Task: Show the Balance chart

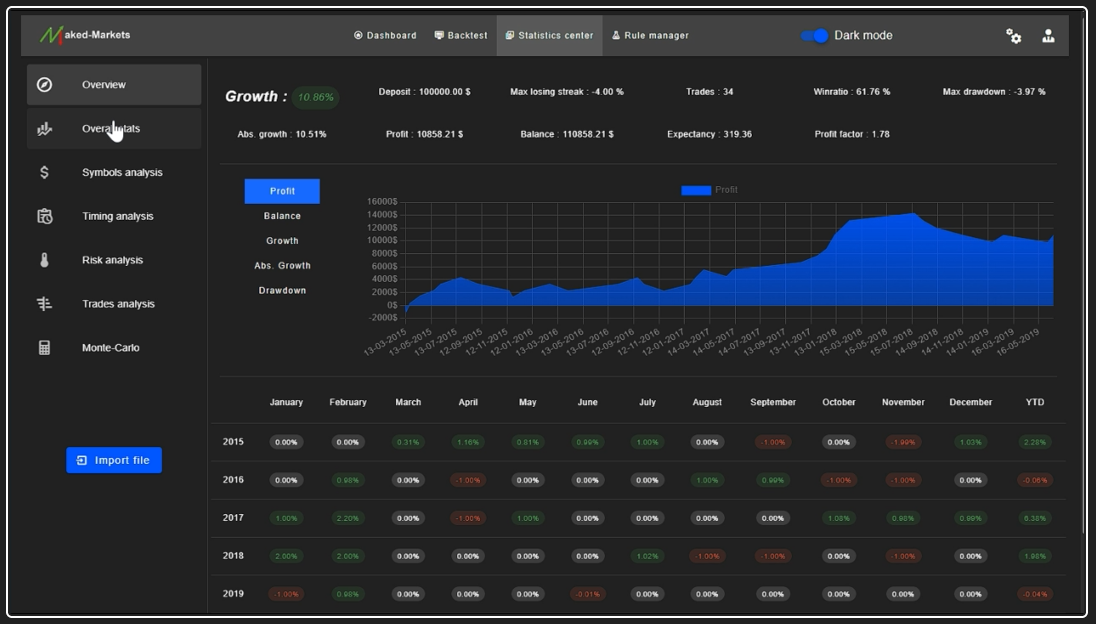Action: pyautogui.click(x=282, y=215)
